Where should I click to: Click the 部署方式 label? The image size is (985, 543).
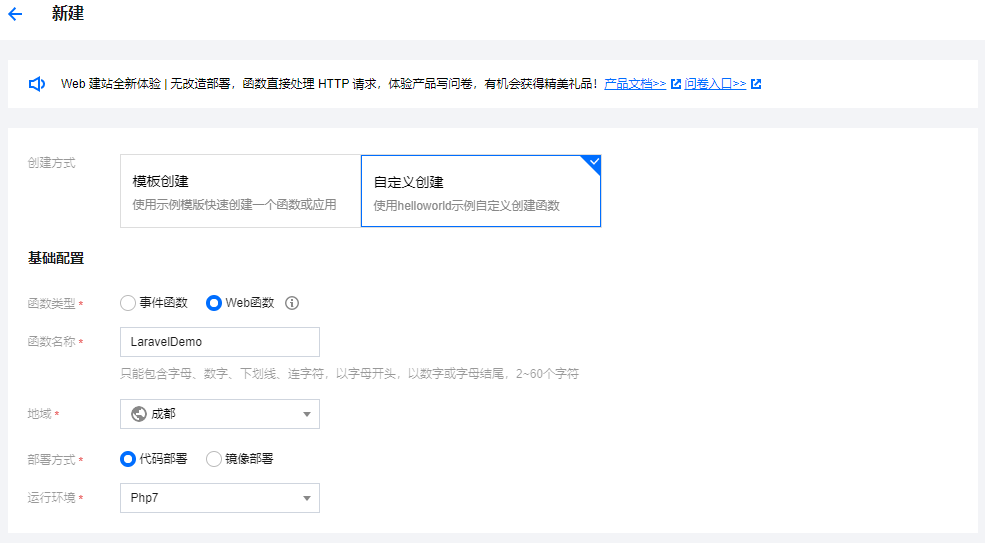pos(52,460)
